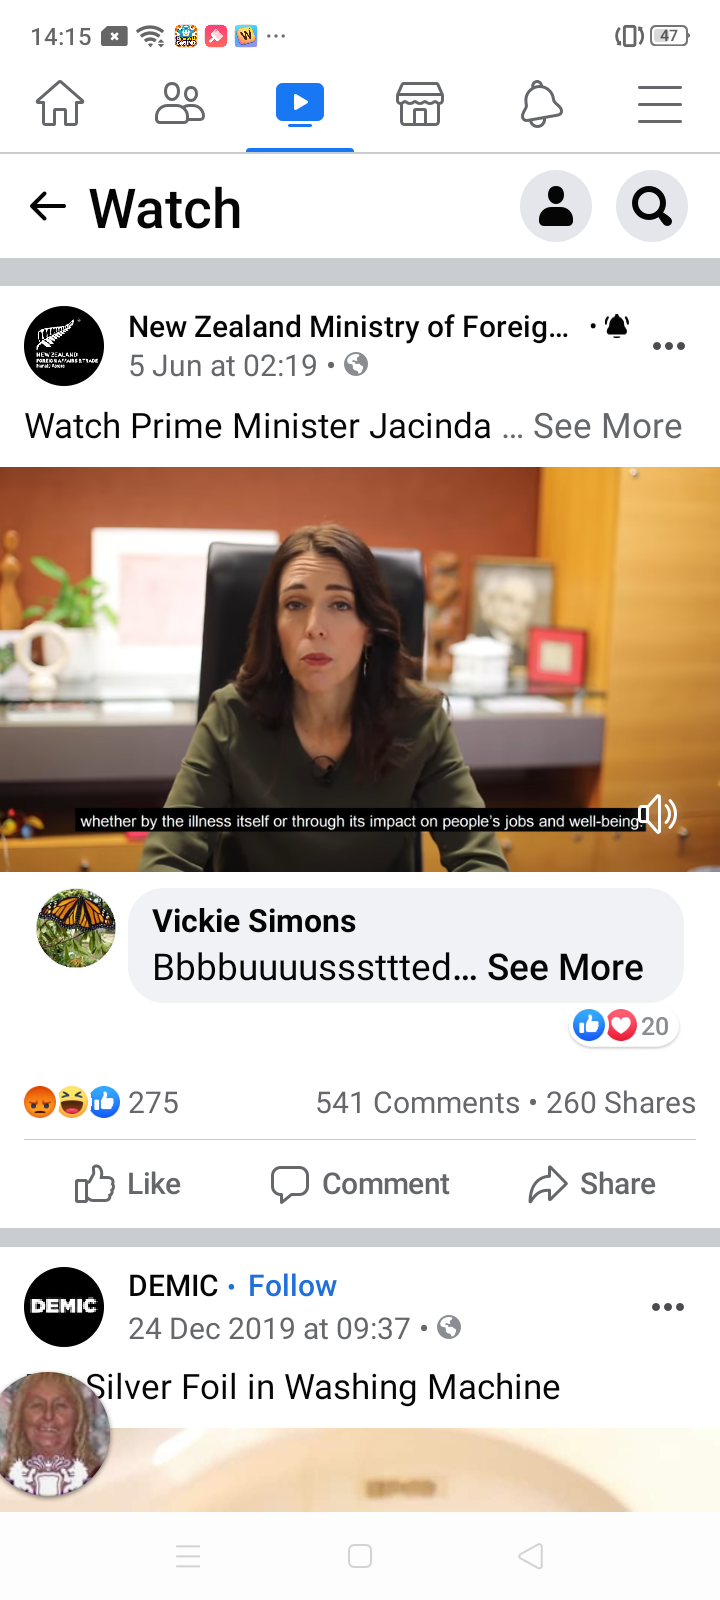Open the Watch profile icon

tap(556, 206)
